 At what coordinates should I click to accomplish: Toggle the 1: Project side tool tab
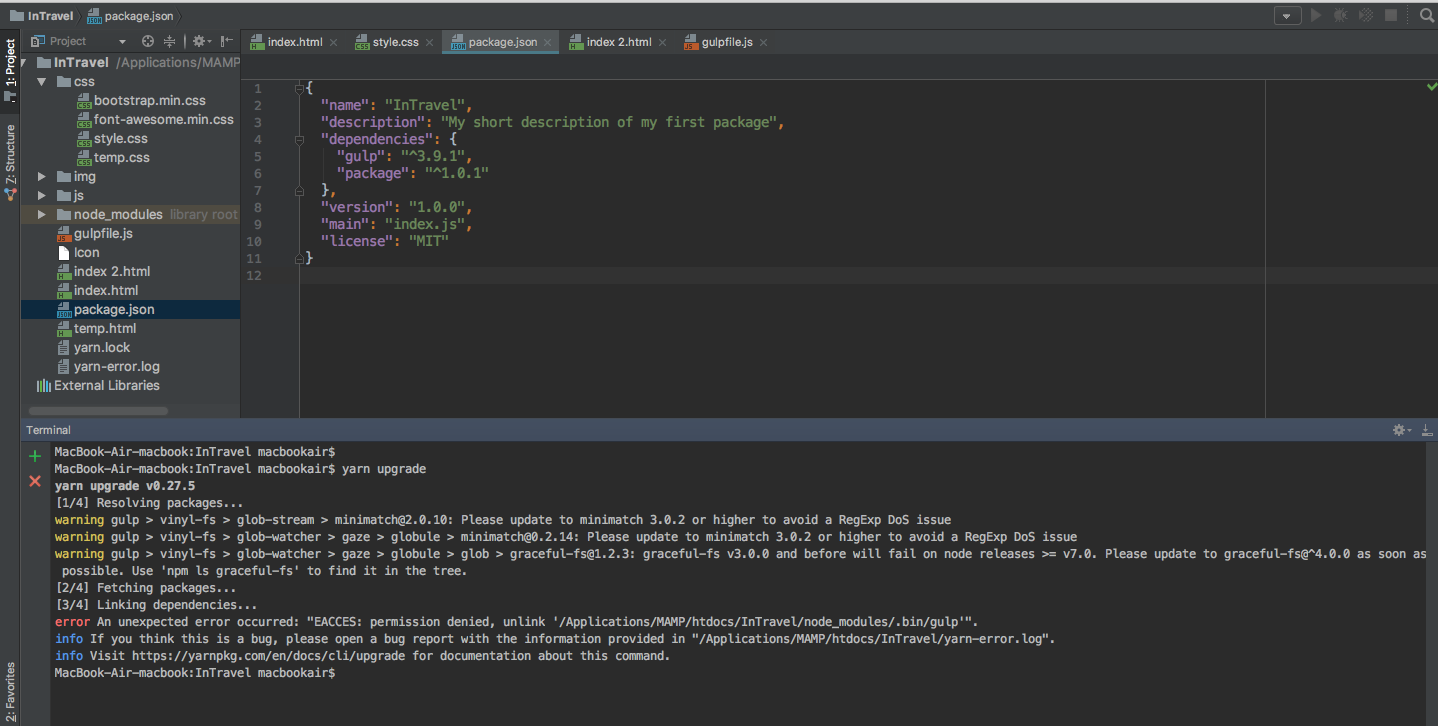point(10,70)
